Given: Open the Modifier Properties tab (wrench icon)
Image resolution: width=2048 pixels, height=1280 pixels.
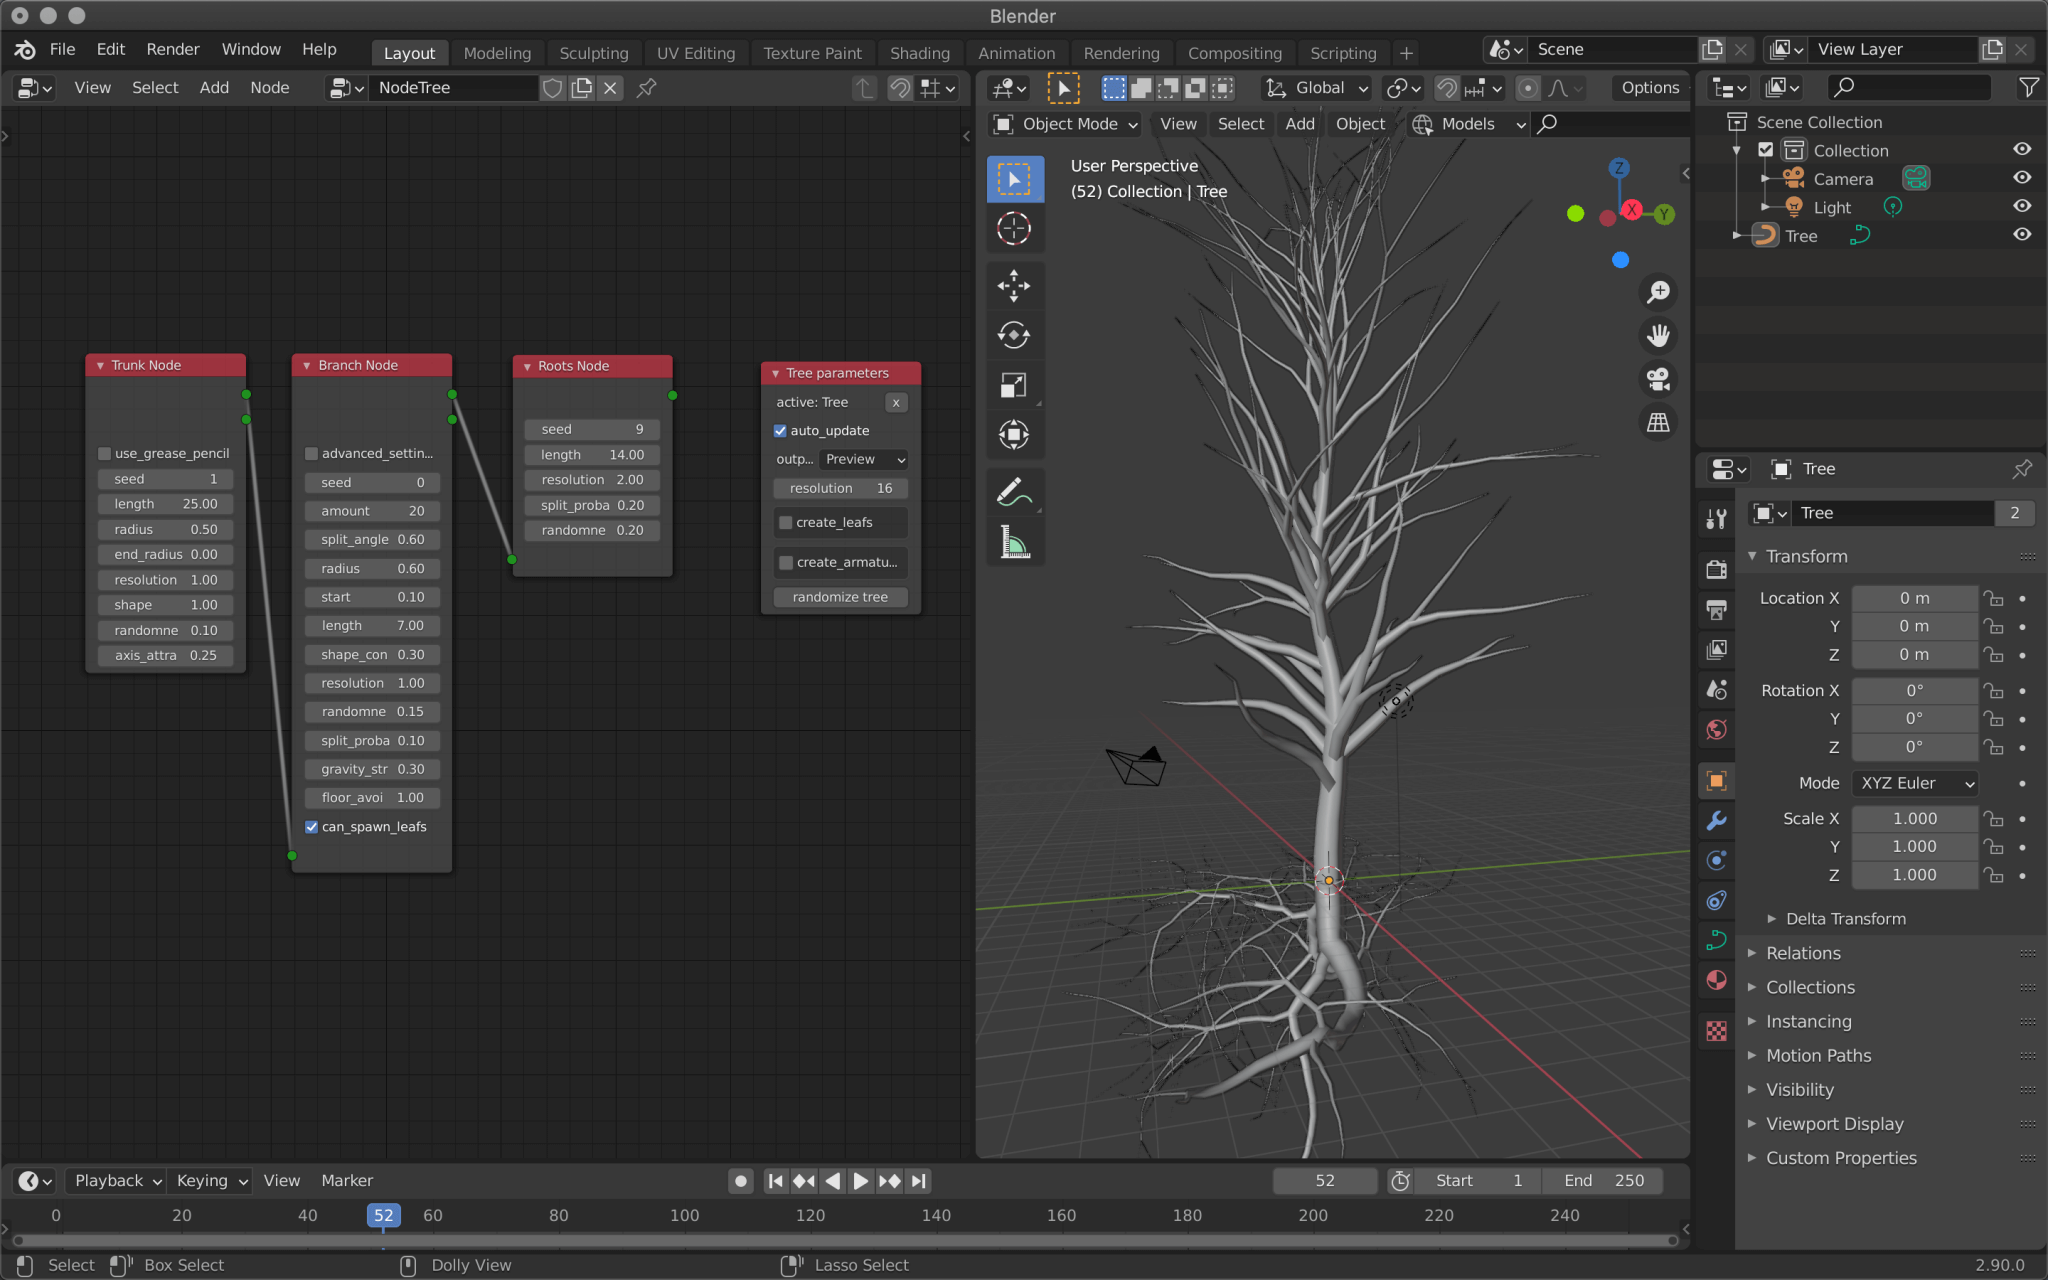Looking at the screenshot, I should click(1717, 821).
